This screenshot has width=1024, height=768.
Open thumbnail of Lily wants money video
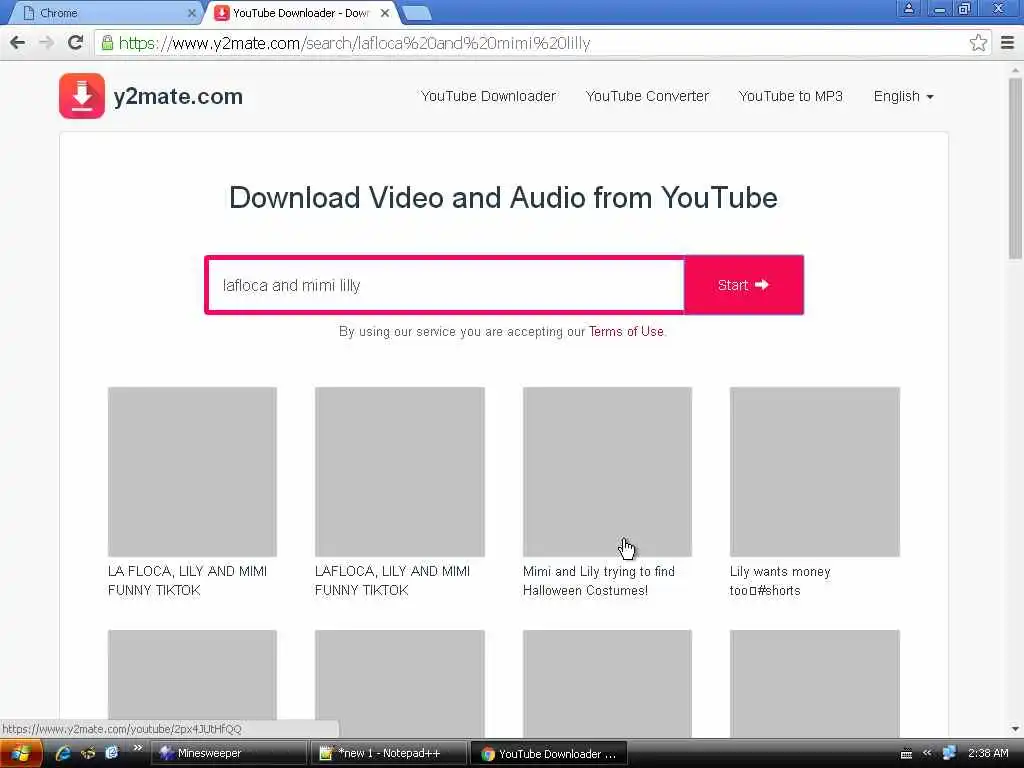814,472
